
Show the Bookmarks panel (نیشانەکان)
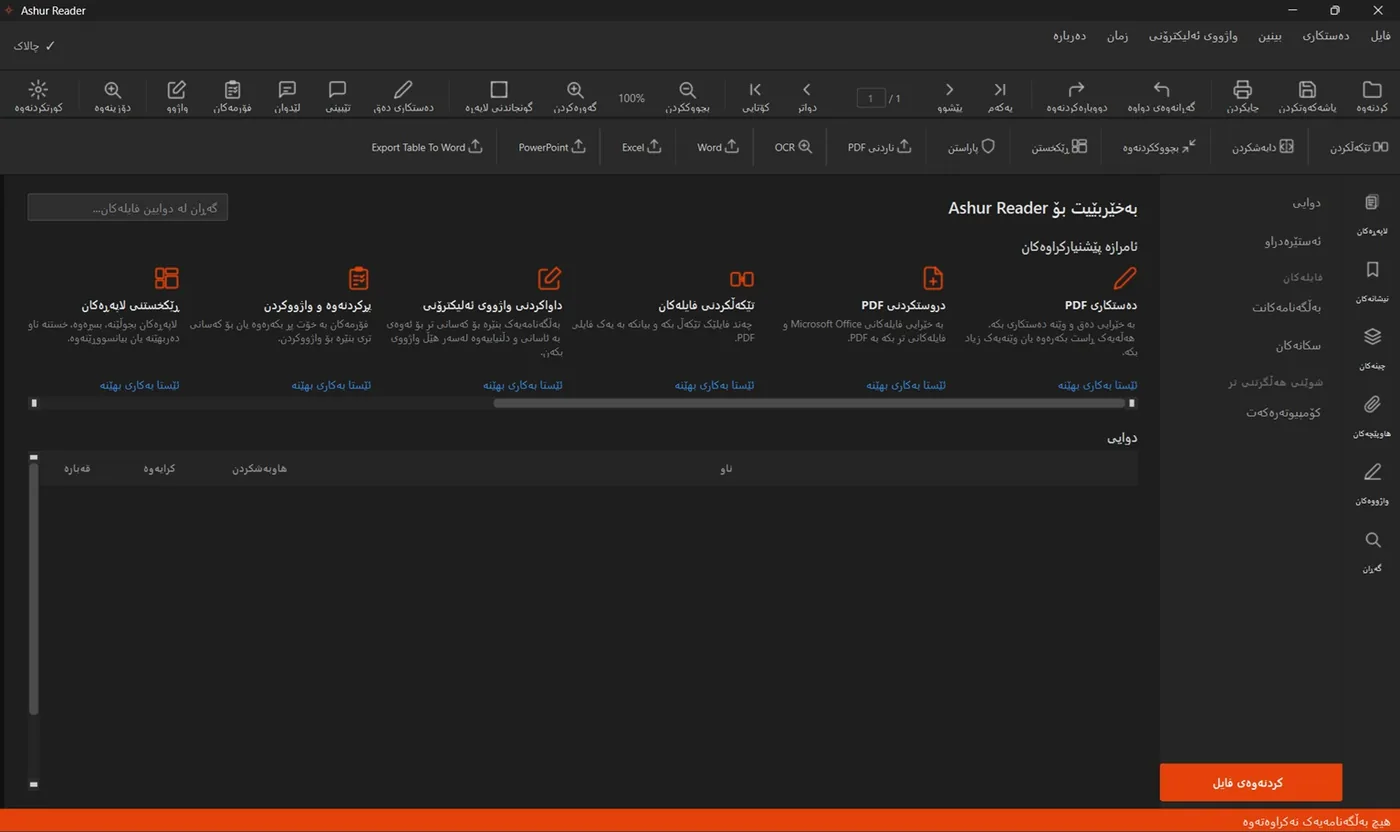pos(1372,282)
